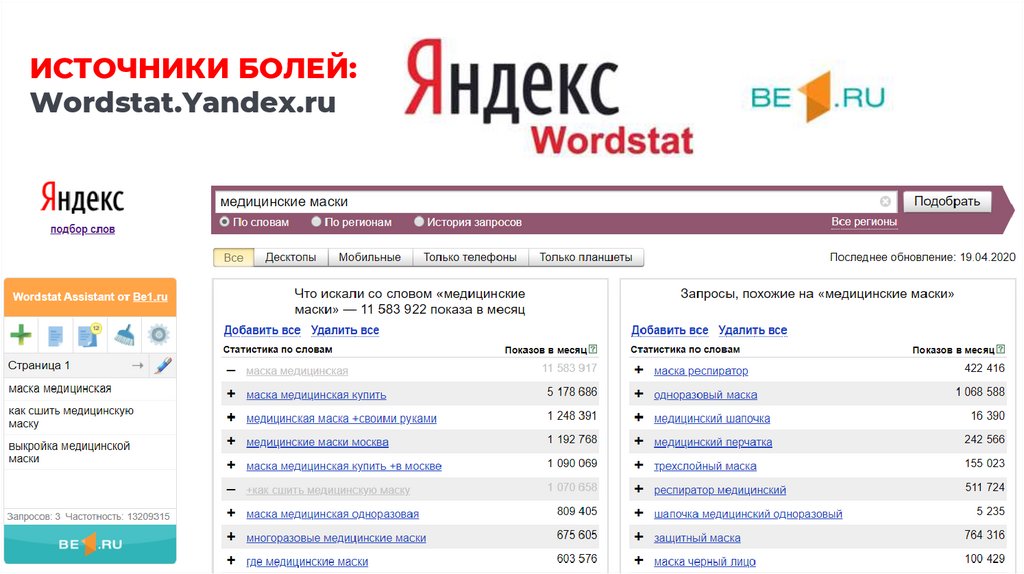Image resolution: width=1024 pixels, height=574 pixels.
Task: Open the Все регионы region selector
Action: [x=864, y=222]
